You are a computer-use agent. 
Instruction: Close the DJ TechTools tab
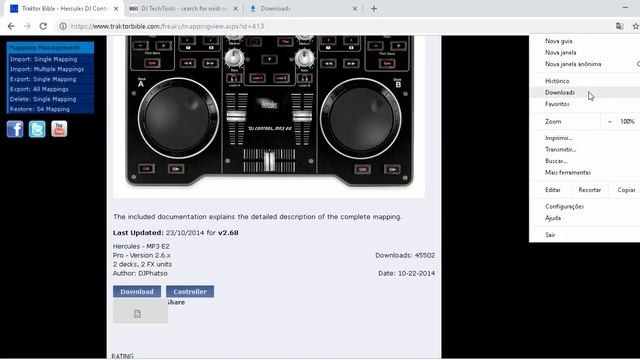point(235,9)
